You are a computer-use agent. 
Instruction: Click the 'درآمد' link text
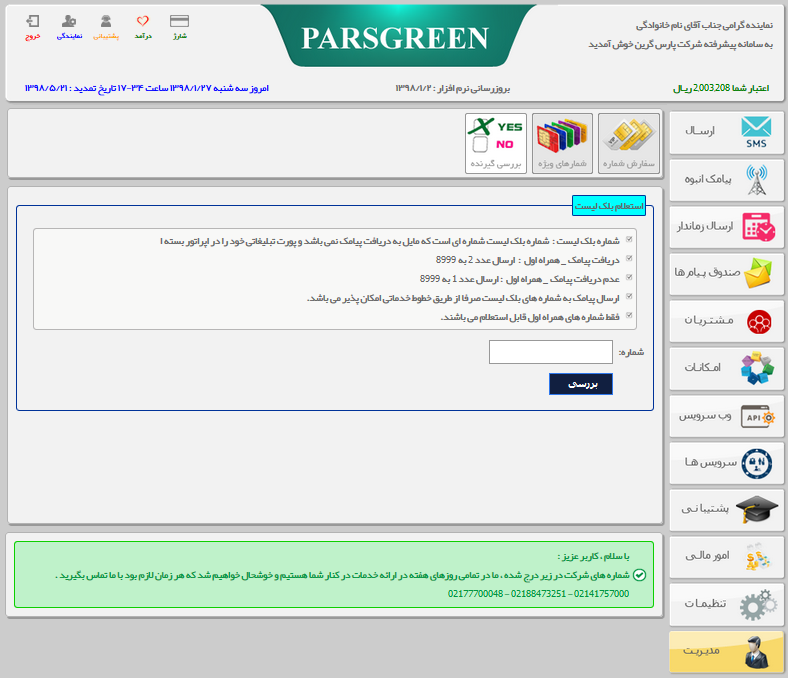click(143, 36)
